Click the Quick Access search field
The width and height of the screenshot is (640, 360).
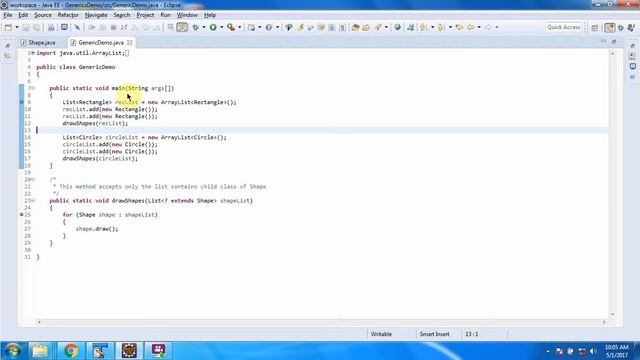click(x=563, y=27)
